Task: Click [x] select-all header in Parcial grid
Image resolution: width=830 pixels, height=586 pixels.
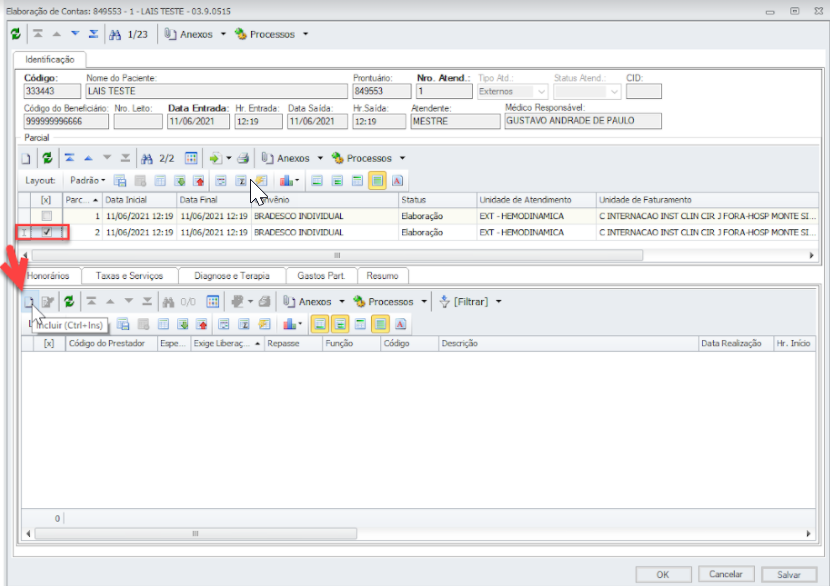Action: pos(47,200)
